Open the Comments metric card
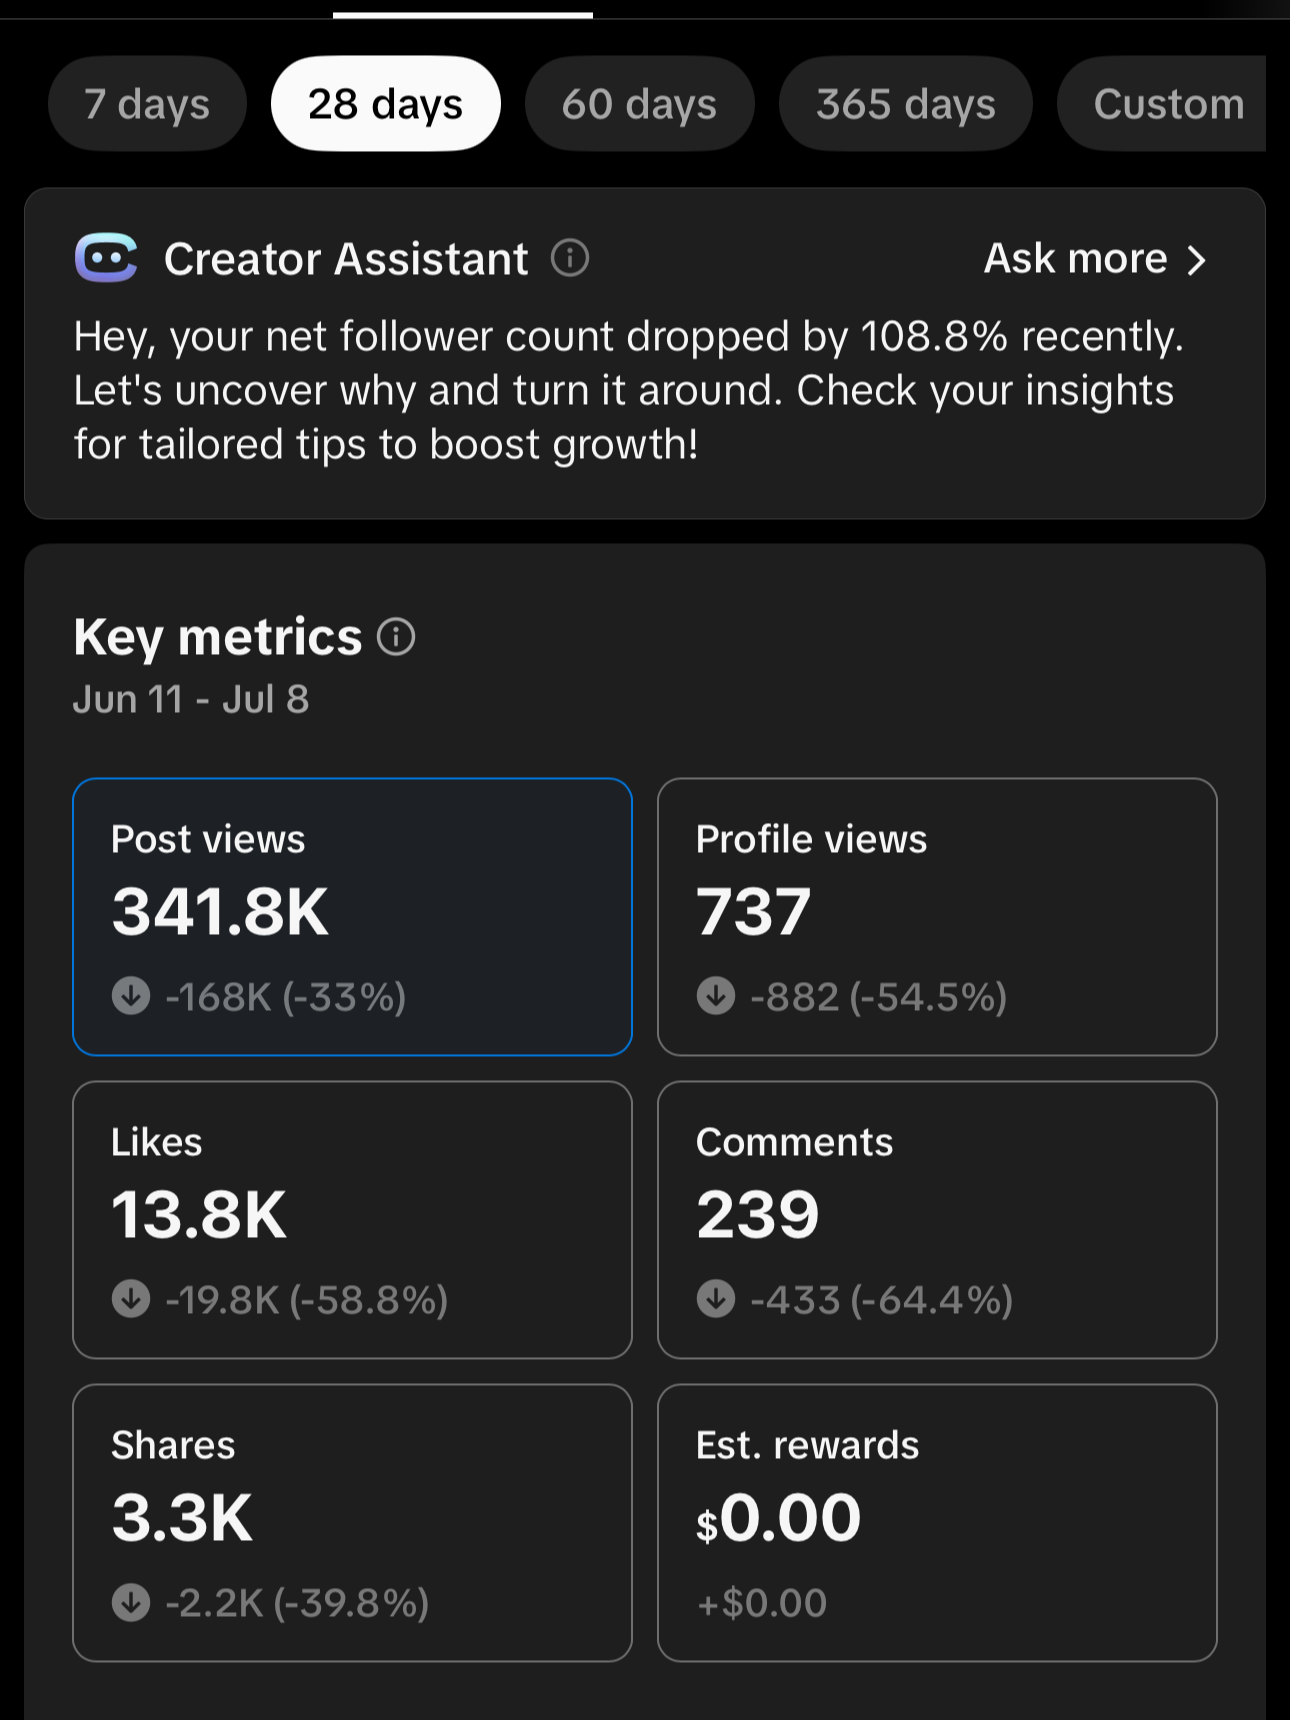 click(937, 1220)
